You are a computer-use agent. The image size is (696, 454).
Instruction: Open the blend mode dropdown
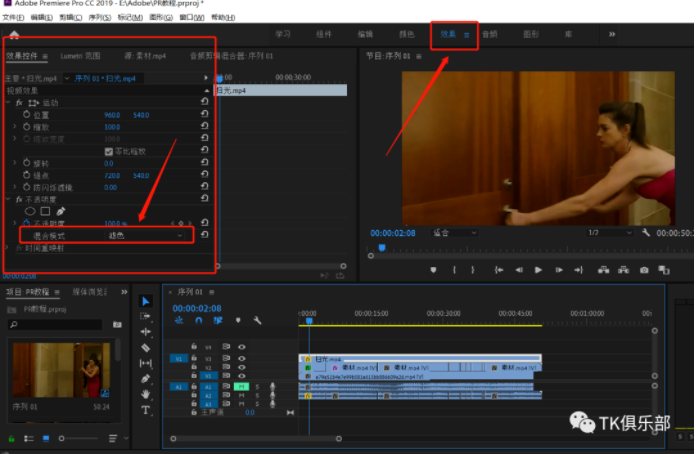146,236
